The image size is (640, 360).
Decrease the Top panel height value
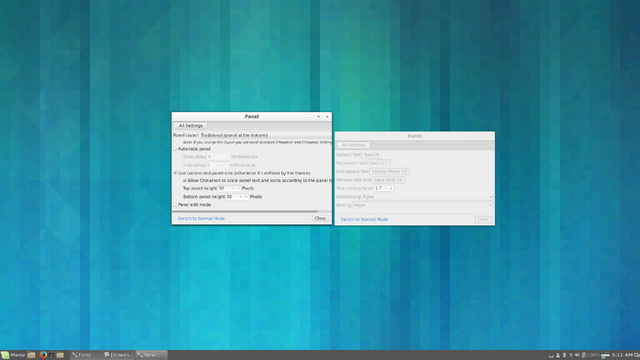coord(233,189)
